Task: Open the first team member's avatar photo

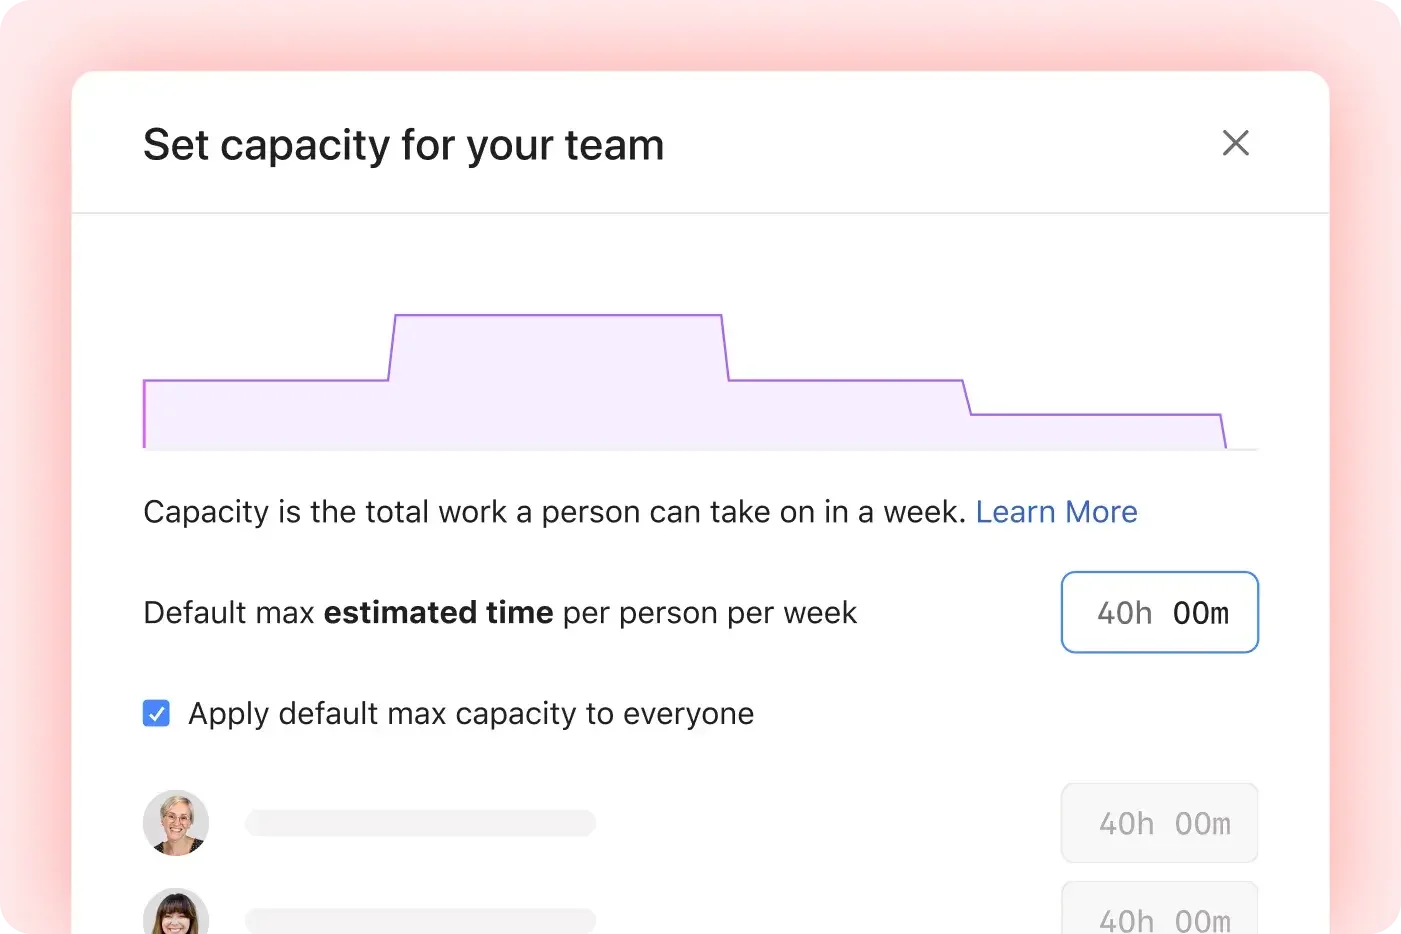Action: pos(176,823)
